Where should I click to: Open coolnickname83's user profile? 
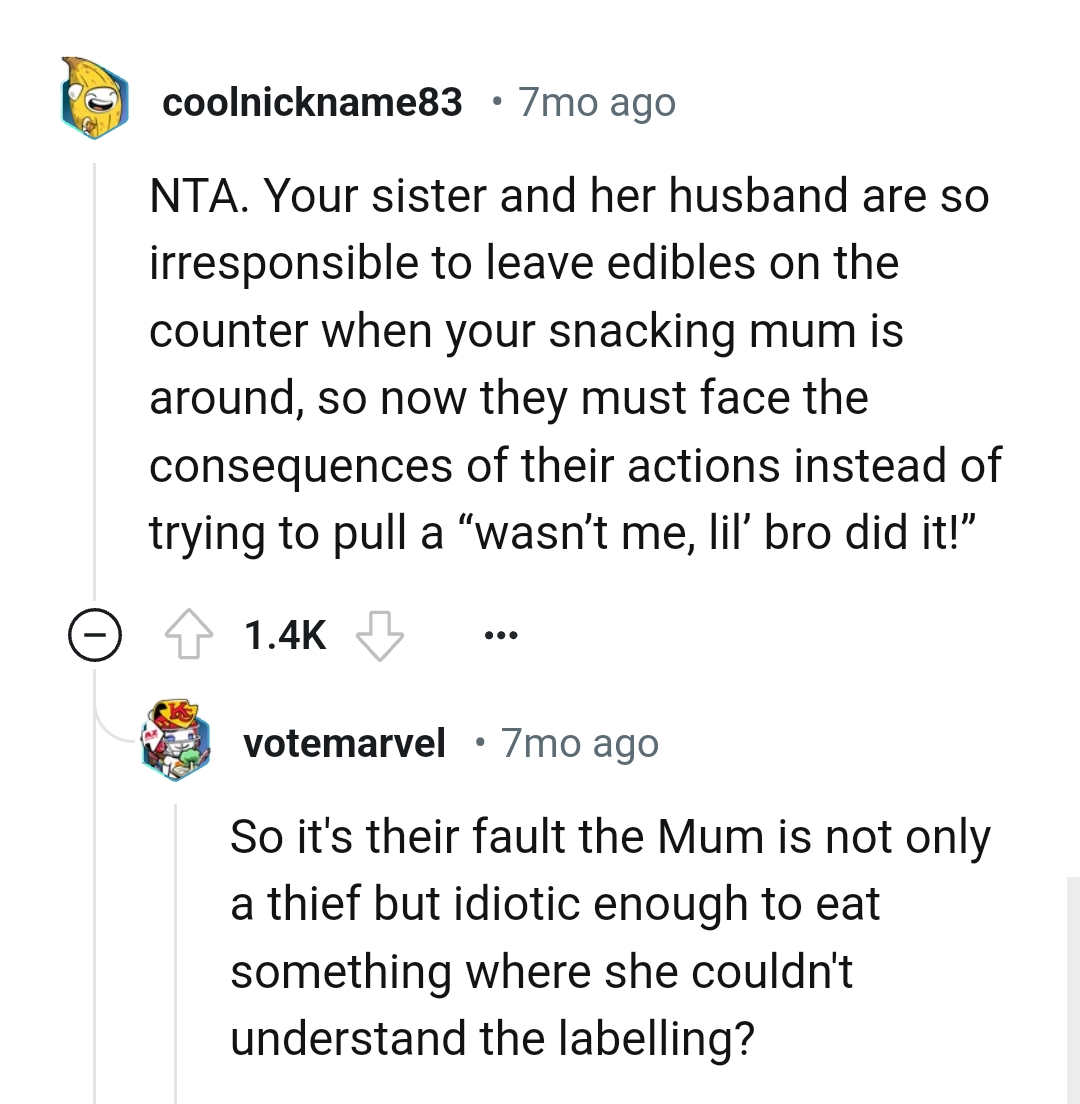(313, 101)
